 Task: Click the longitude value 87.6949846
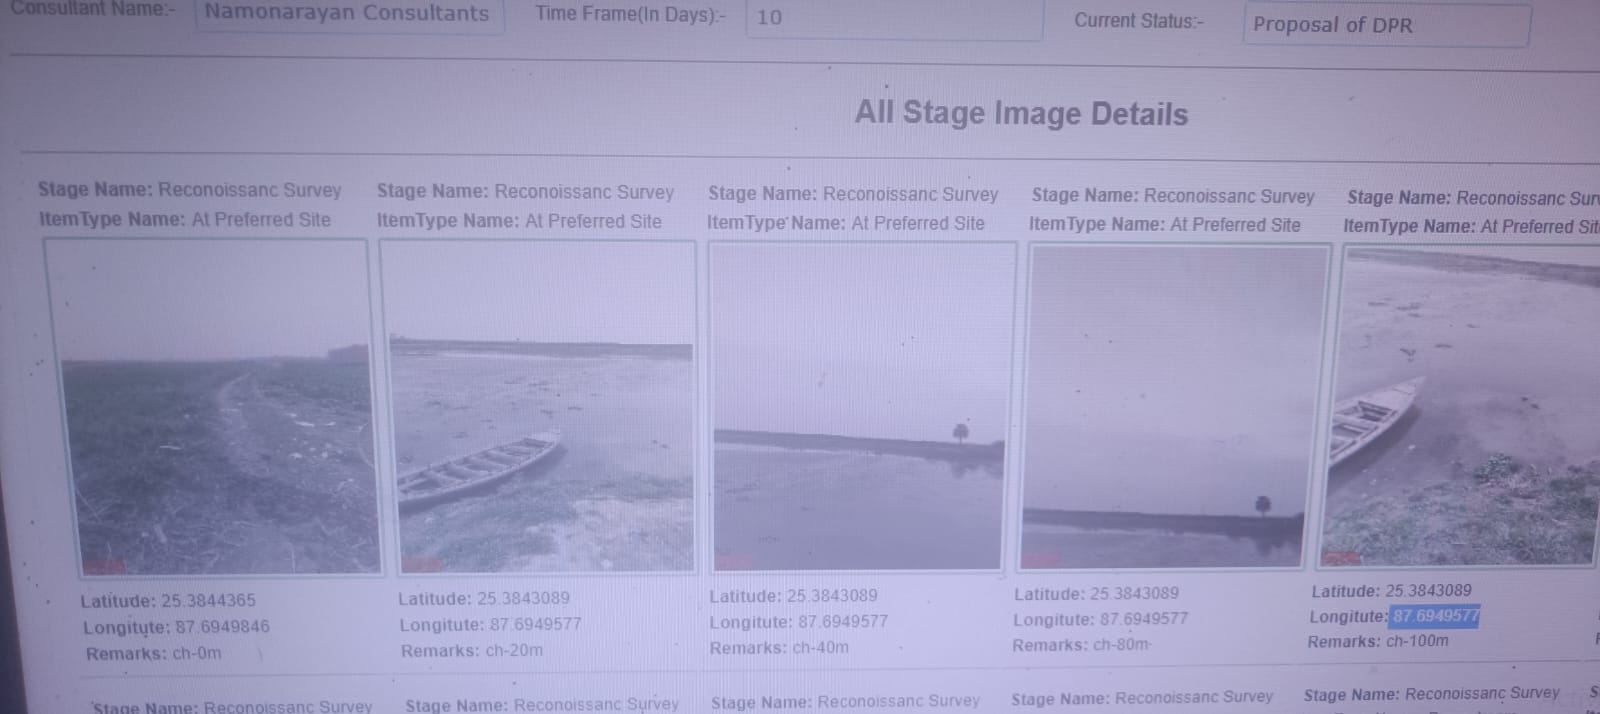(222, 627)
